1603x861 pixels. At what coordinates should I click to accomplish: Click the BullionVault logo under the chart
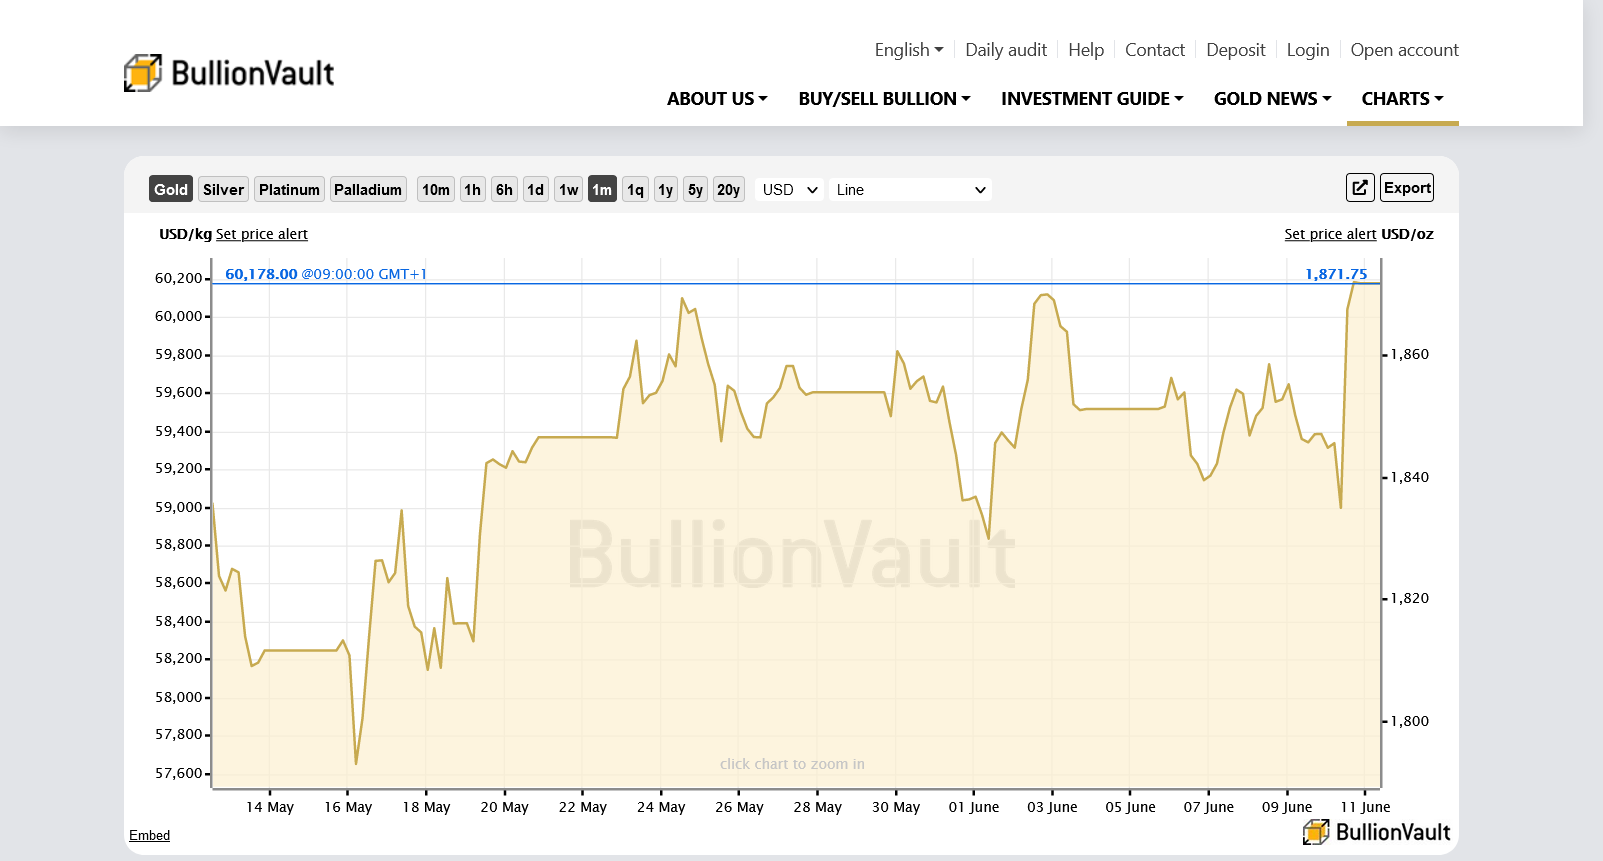click(1376, 832)
